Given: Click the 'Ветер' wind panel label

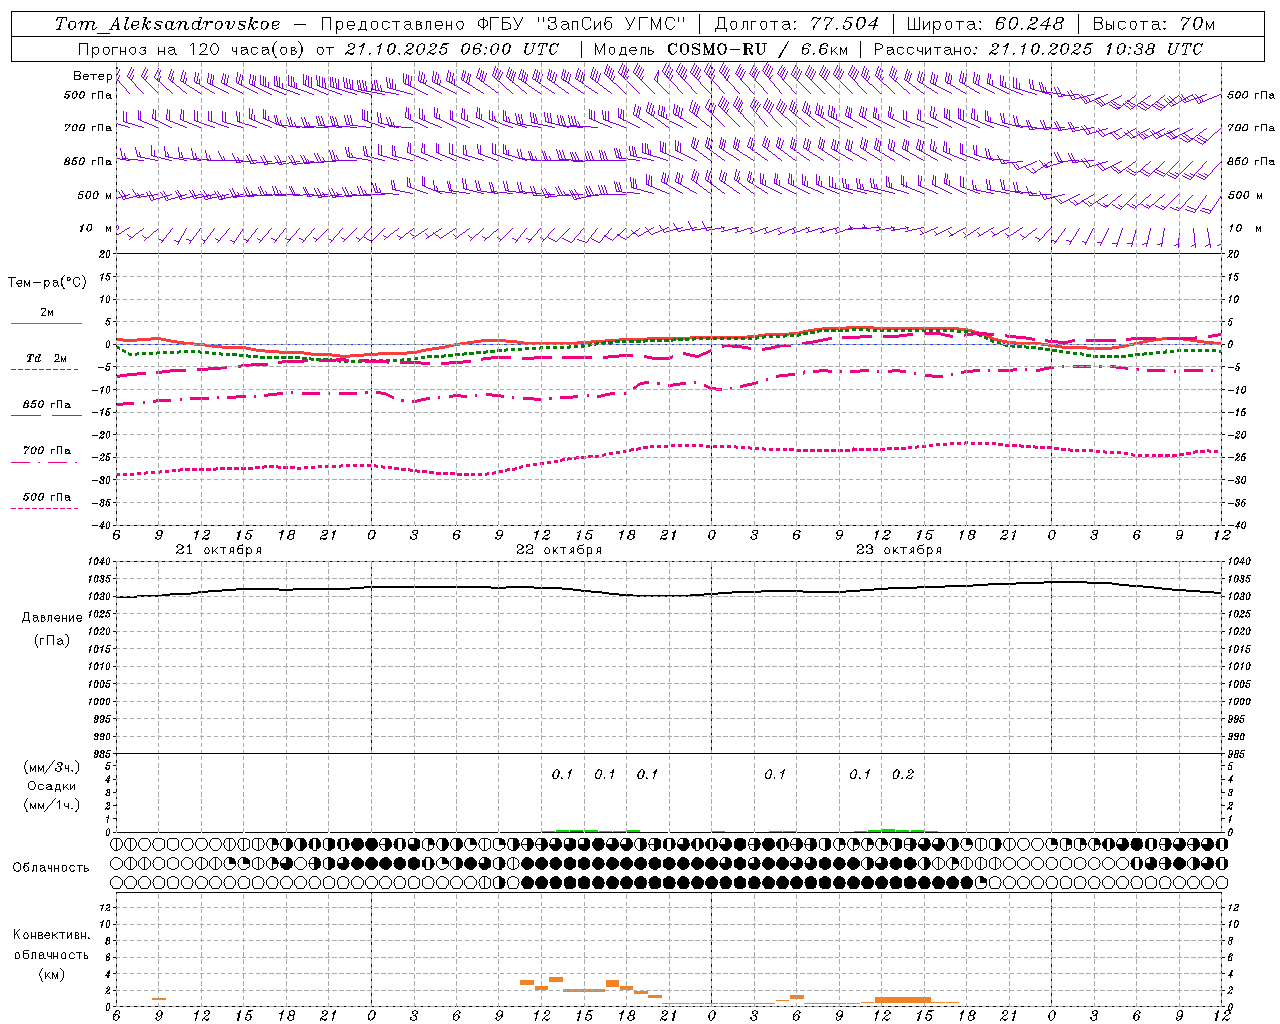Looking at the screenshot, I should click(92, 76).
